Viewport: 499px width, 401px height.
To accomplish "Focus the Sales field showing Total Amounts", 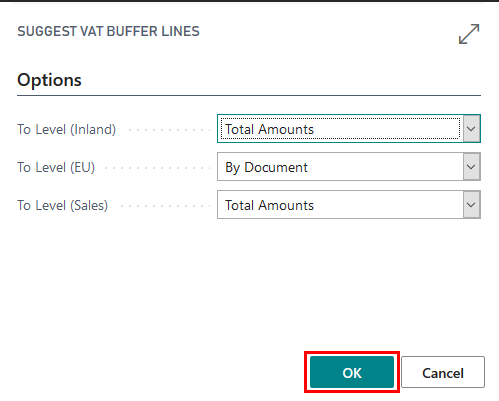I will (349, 205).
